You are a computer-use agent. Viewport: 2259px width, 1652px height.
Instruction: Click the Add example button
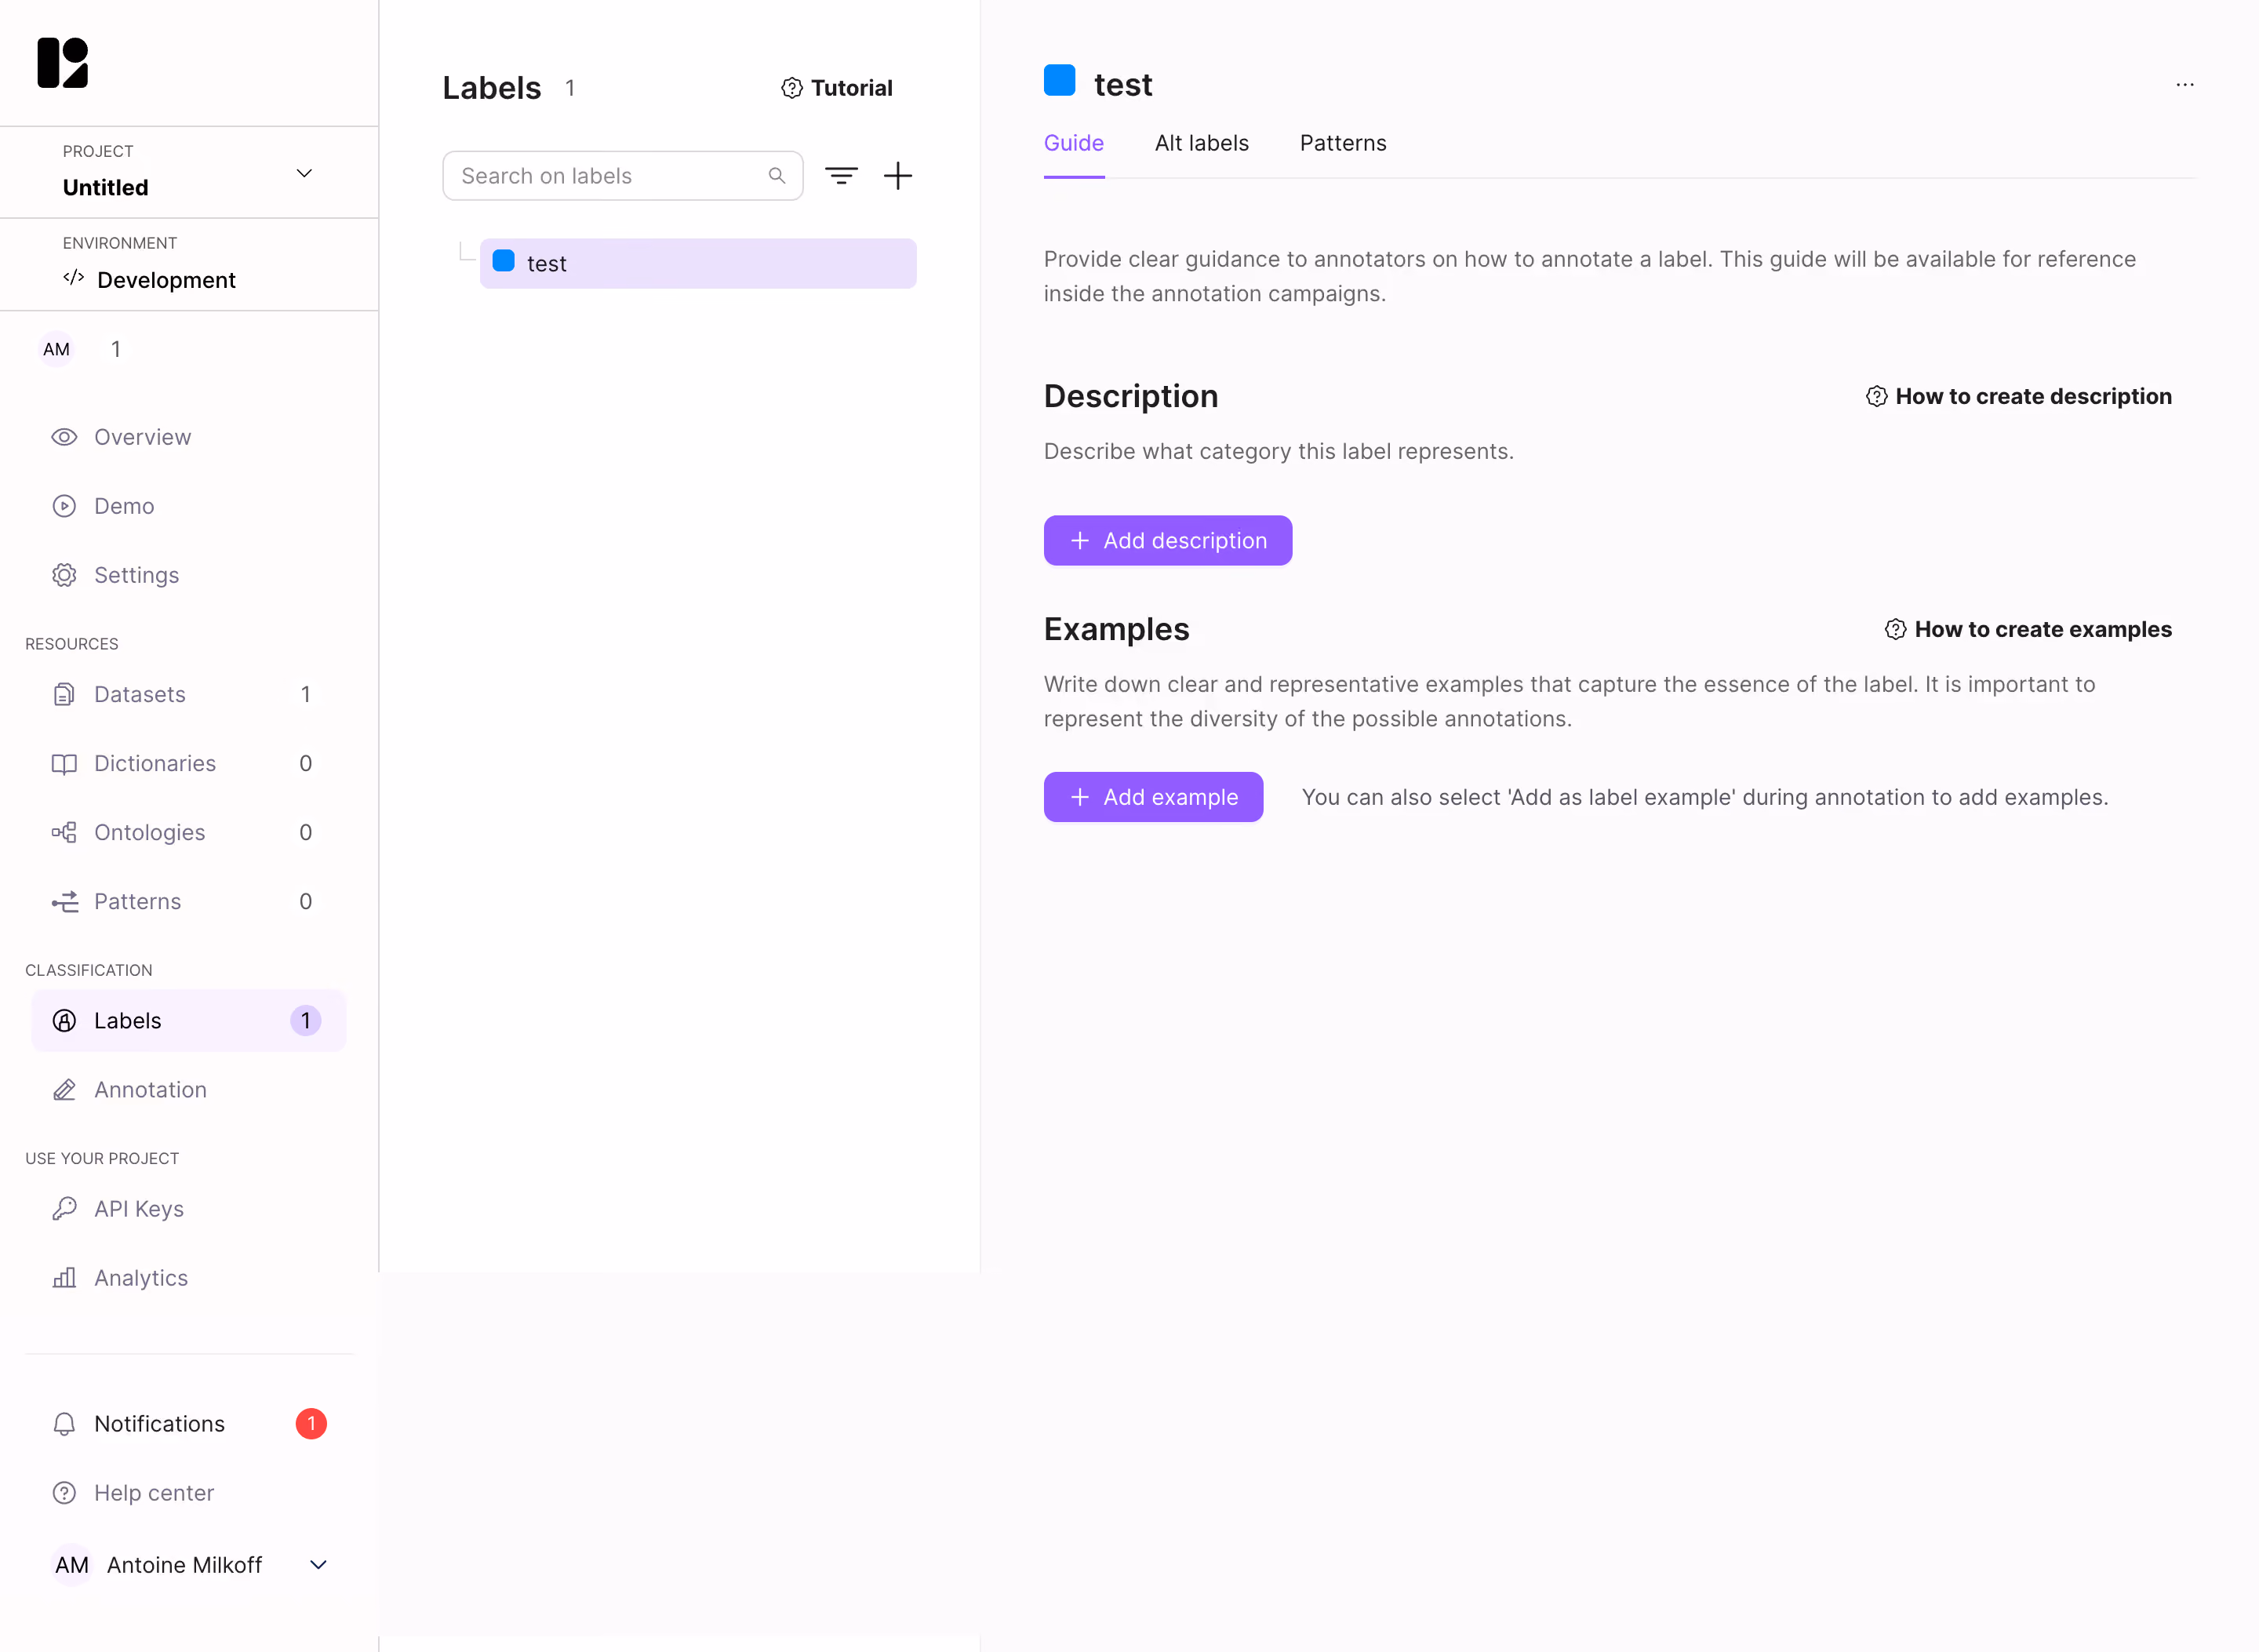[1153, 797]
